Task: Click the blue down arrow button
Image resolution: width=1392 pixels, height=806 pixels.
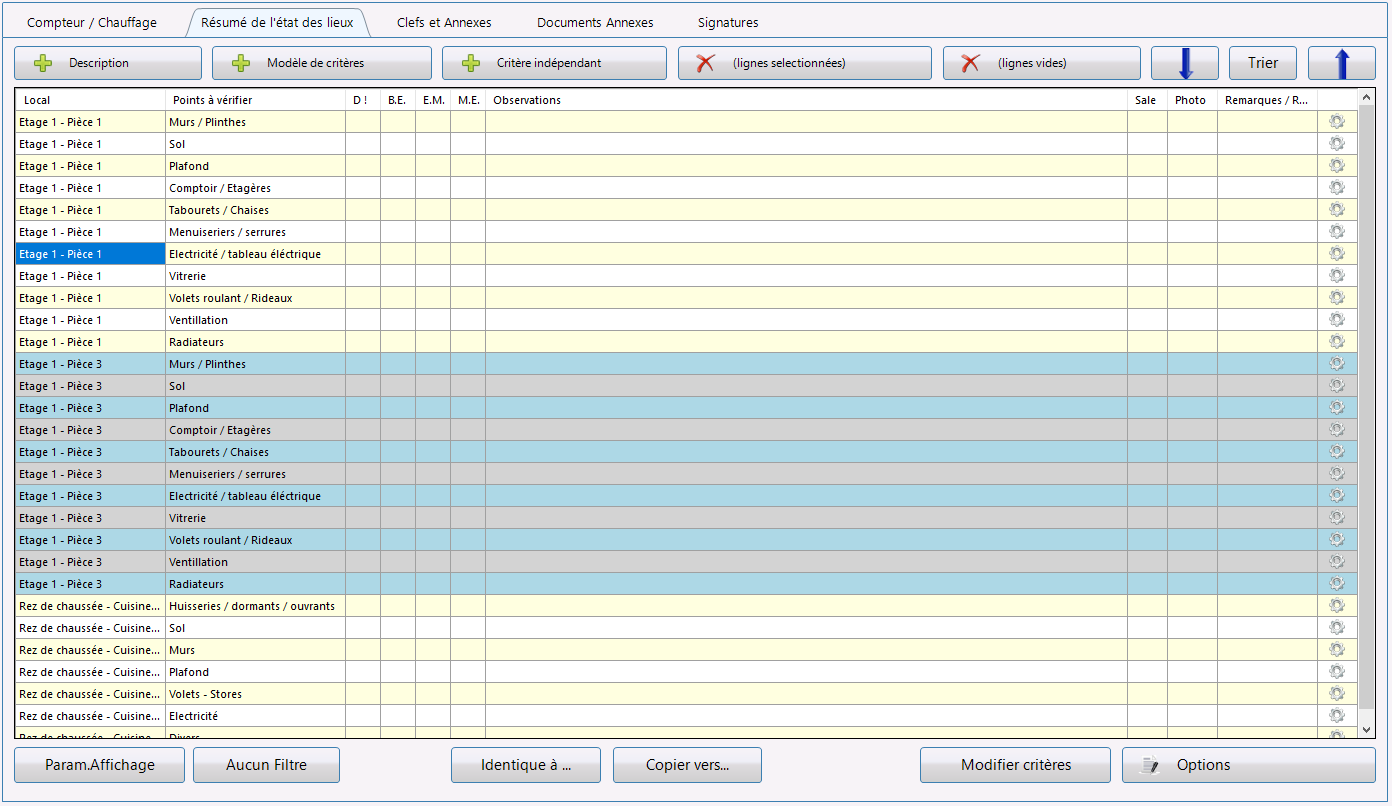Action: [x=1184, y=63]
